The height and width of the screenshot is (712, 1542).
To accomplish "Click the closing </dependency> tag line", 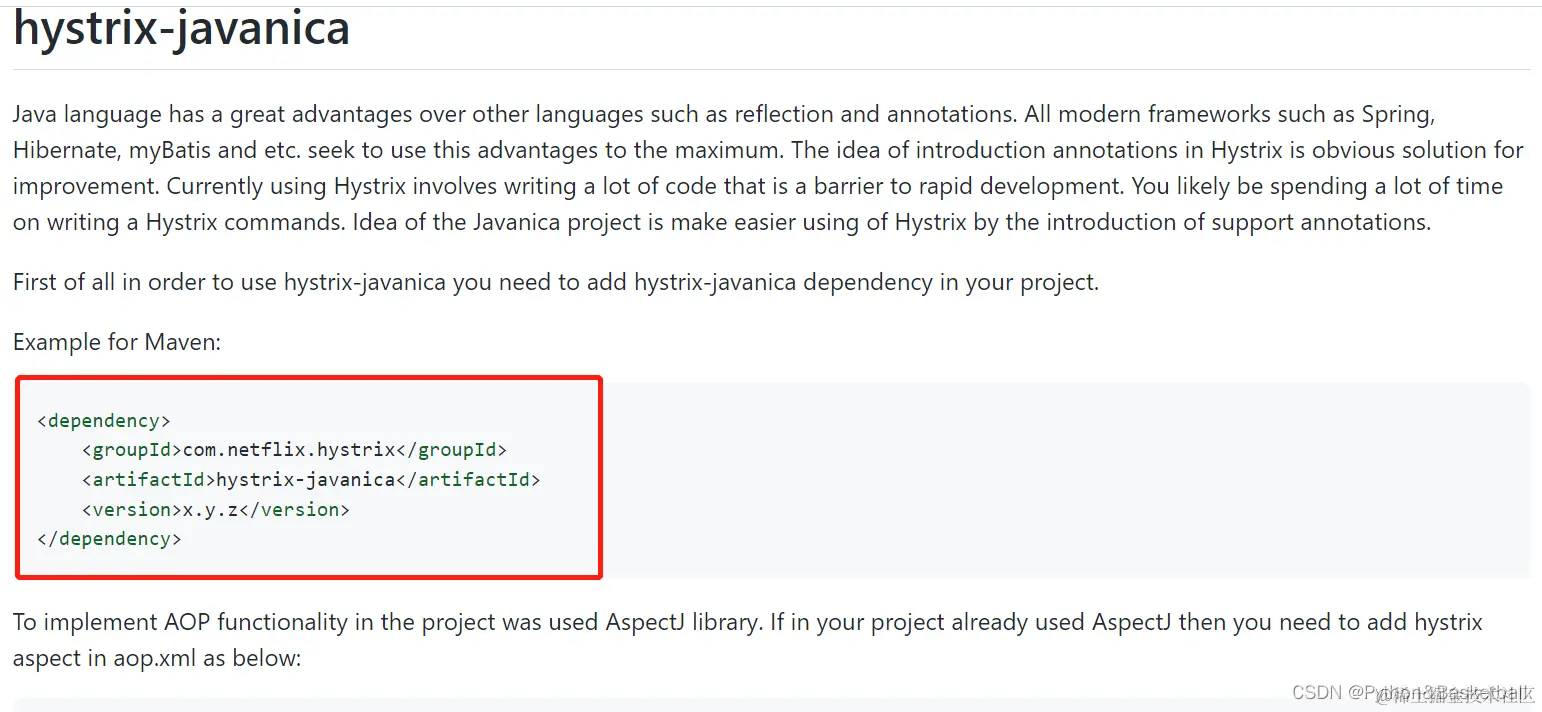I will pos(109,539).
